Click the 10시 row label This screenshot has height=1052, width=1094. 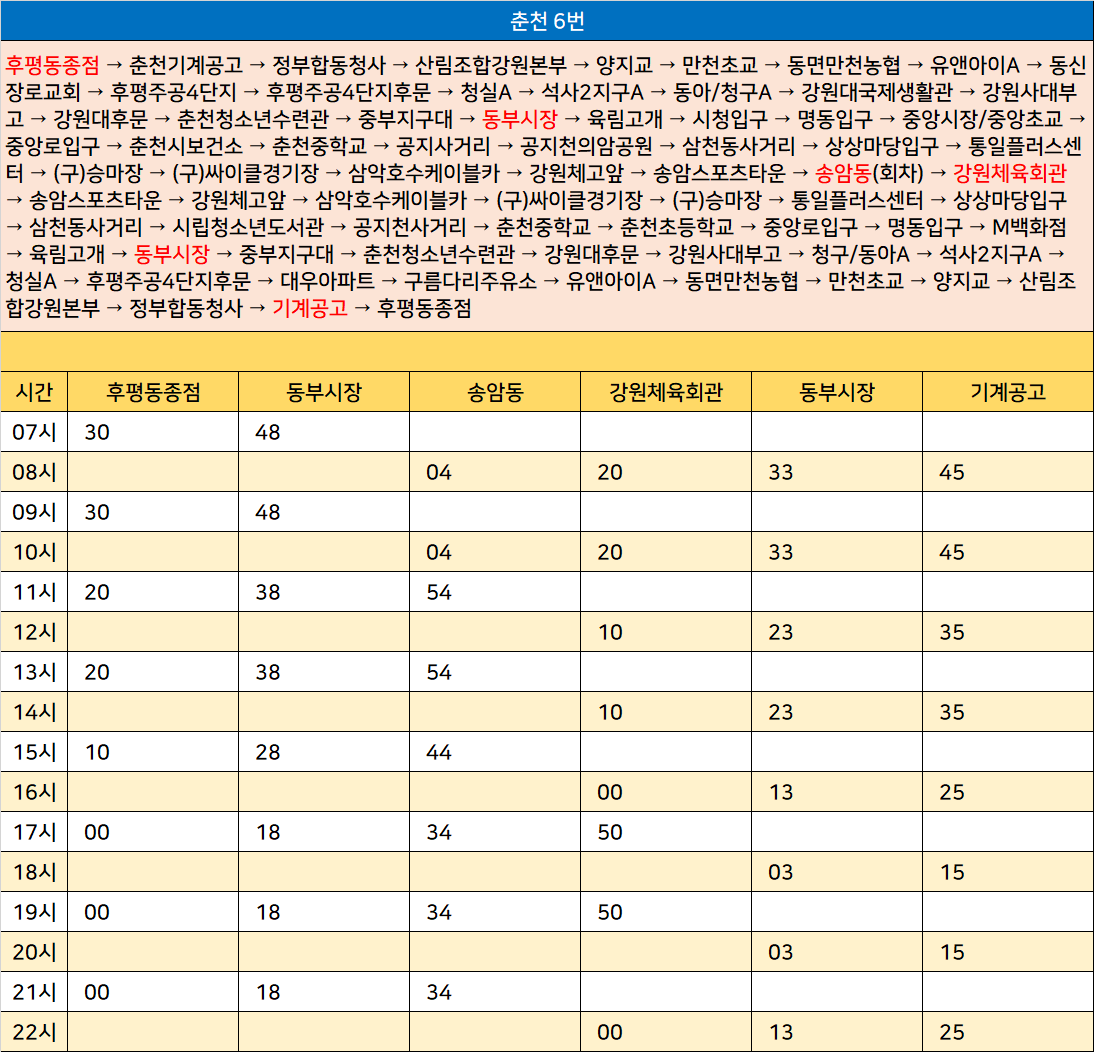[x=34, y=552]
